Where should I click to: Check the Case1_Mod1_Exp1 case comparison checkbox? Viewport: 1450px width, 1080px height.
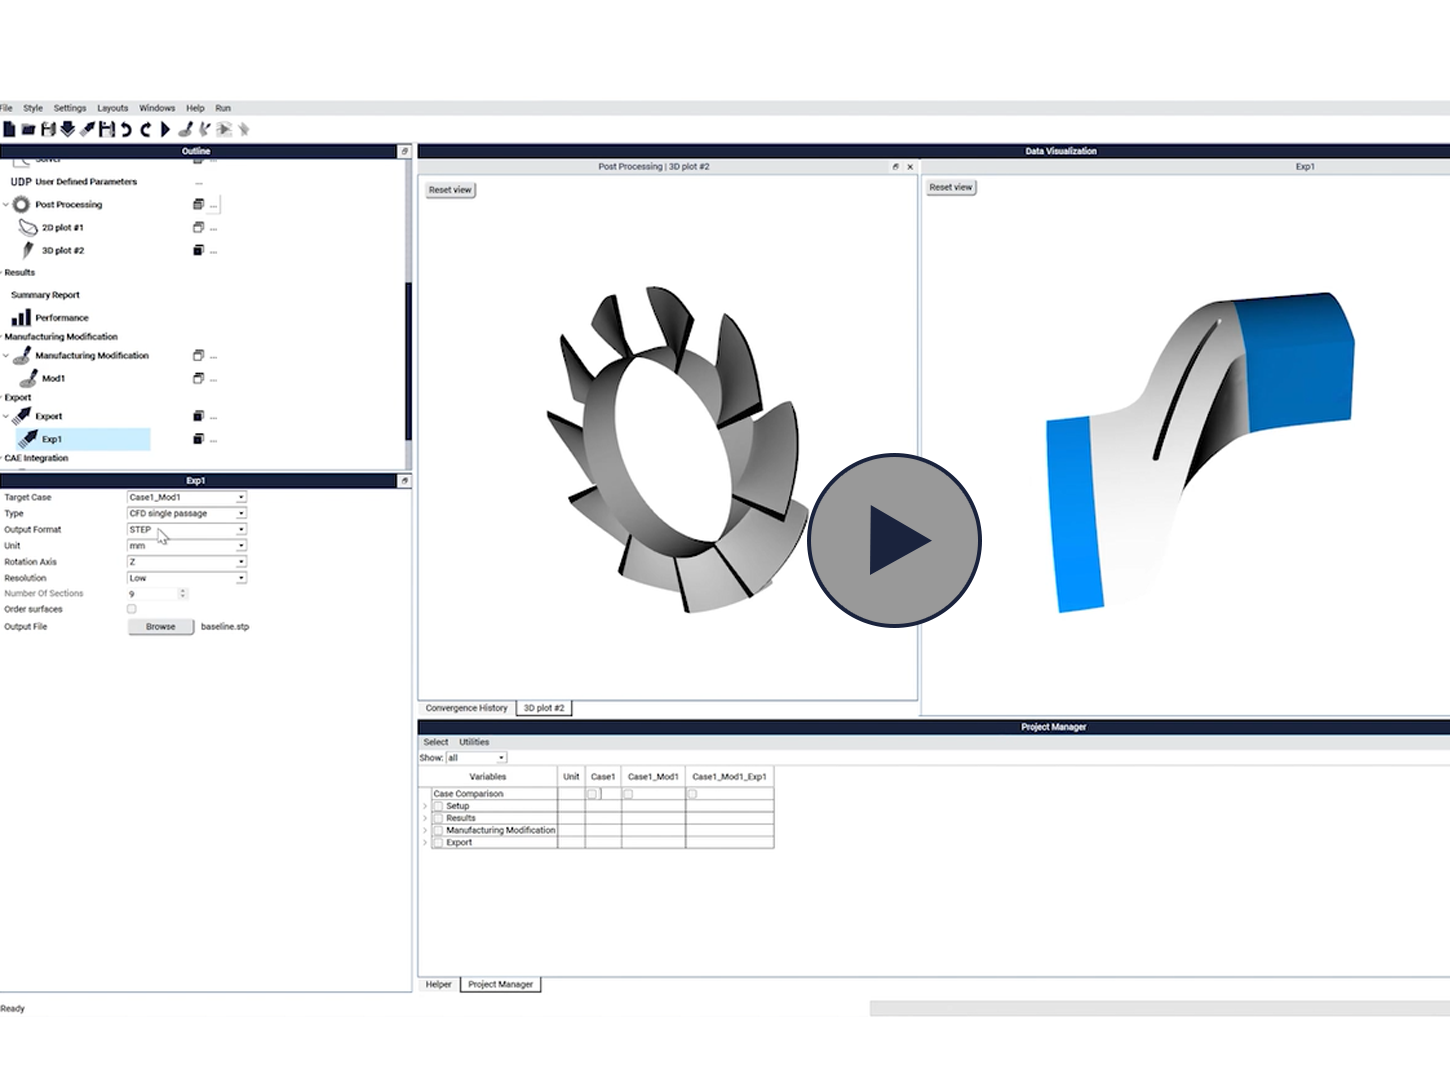(692, 794)
